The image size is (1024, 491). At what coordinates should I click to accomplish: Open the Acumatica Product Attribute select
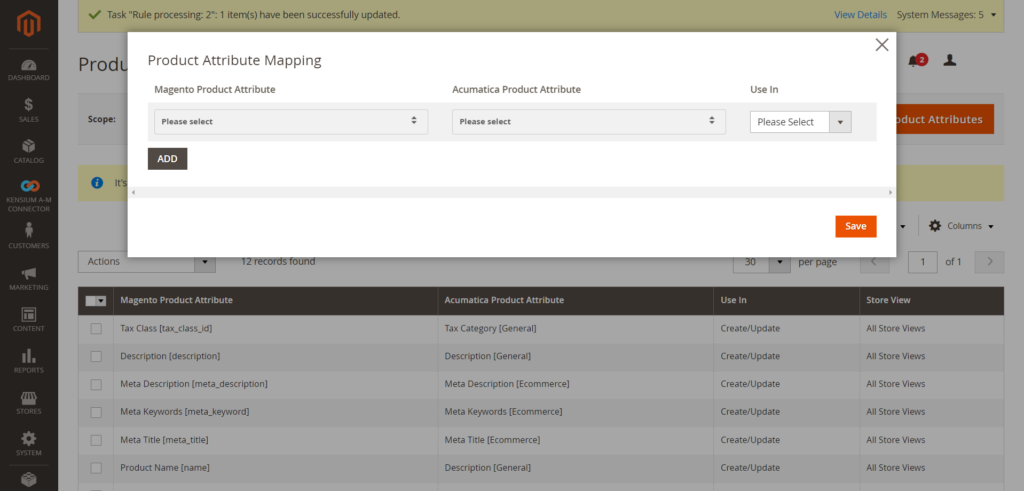(588, 121)
